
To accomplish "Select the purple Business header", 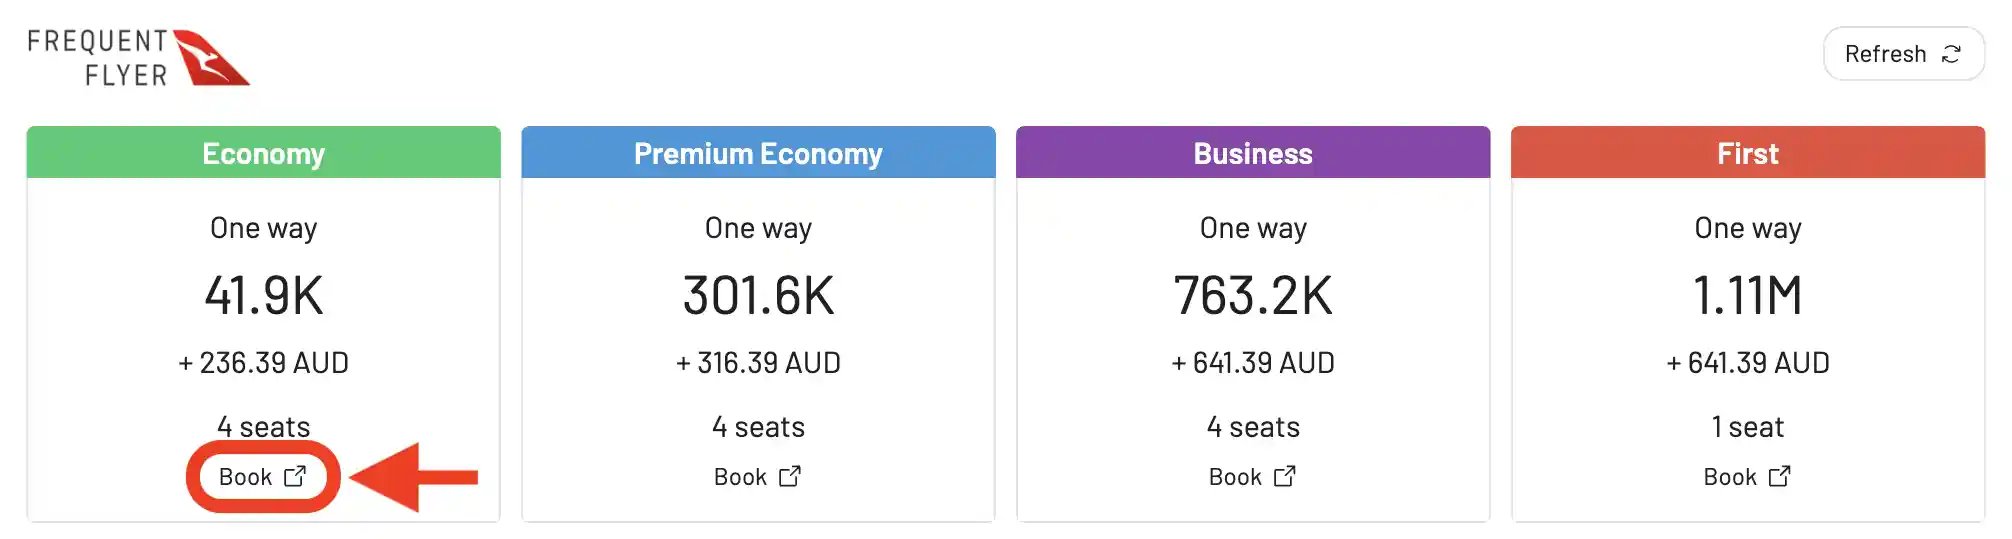I will [1253, 153].
